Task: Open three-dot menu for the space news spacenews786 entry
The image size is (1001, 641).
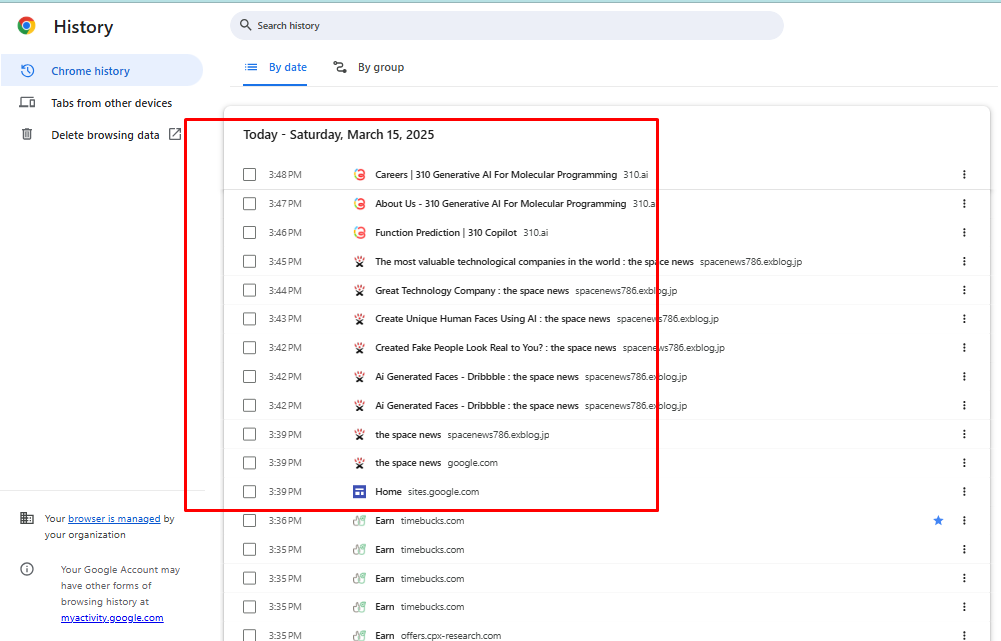Action: 964,434
